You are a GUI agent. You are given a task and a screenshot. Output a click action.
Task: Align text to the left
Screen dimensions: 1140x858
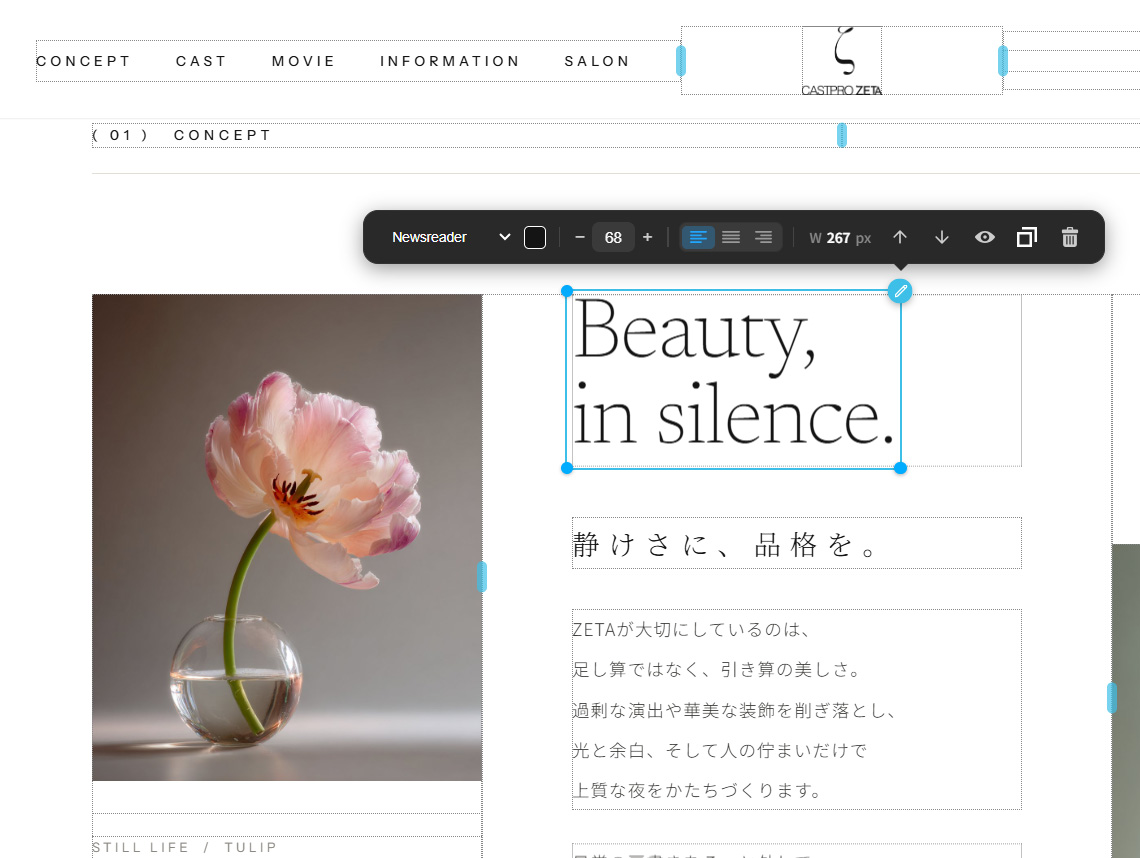698,237
